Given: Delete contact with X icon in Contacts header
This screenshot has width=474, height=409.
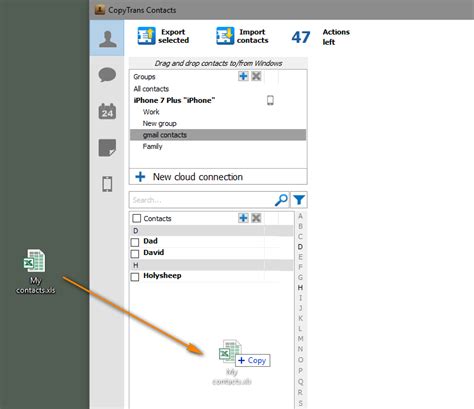Looking at the screenshot, I should 256,218.
